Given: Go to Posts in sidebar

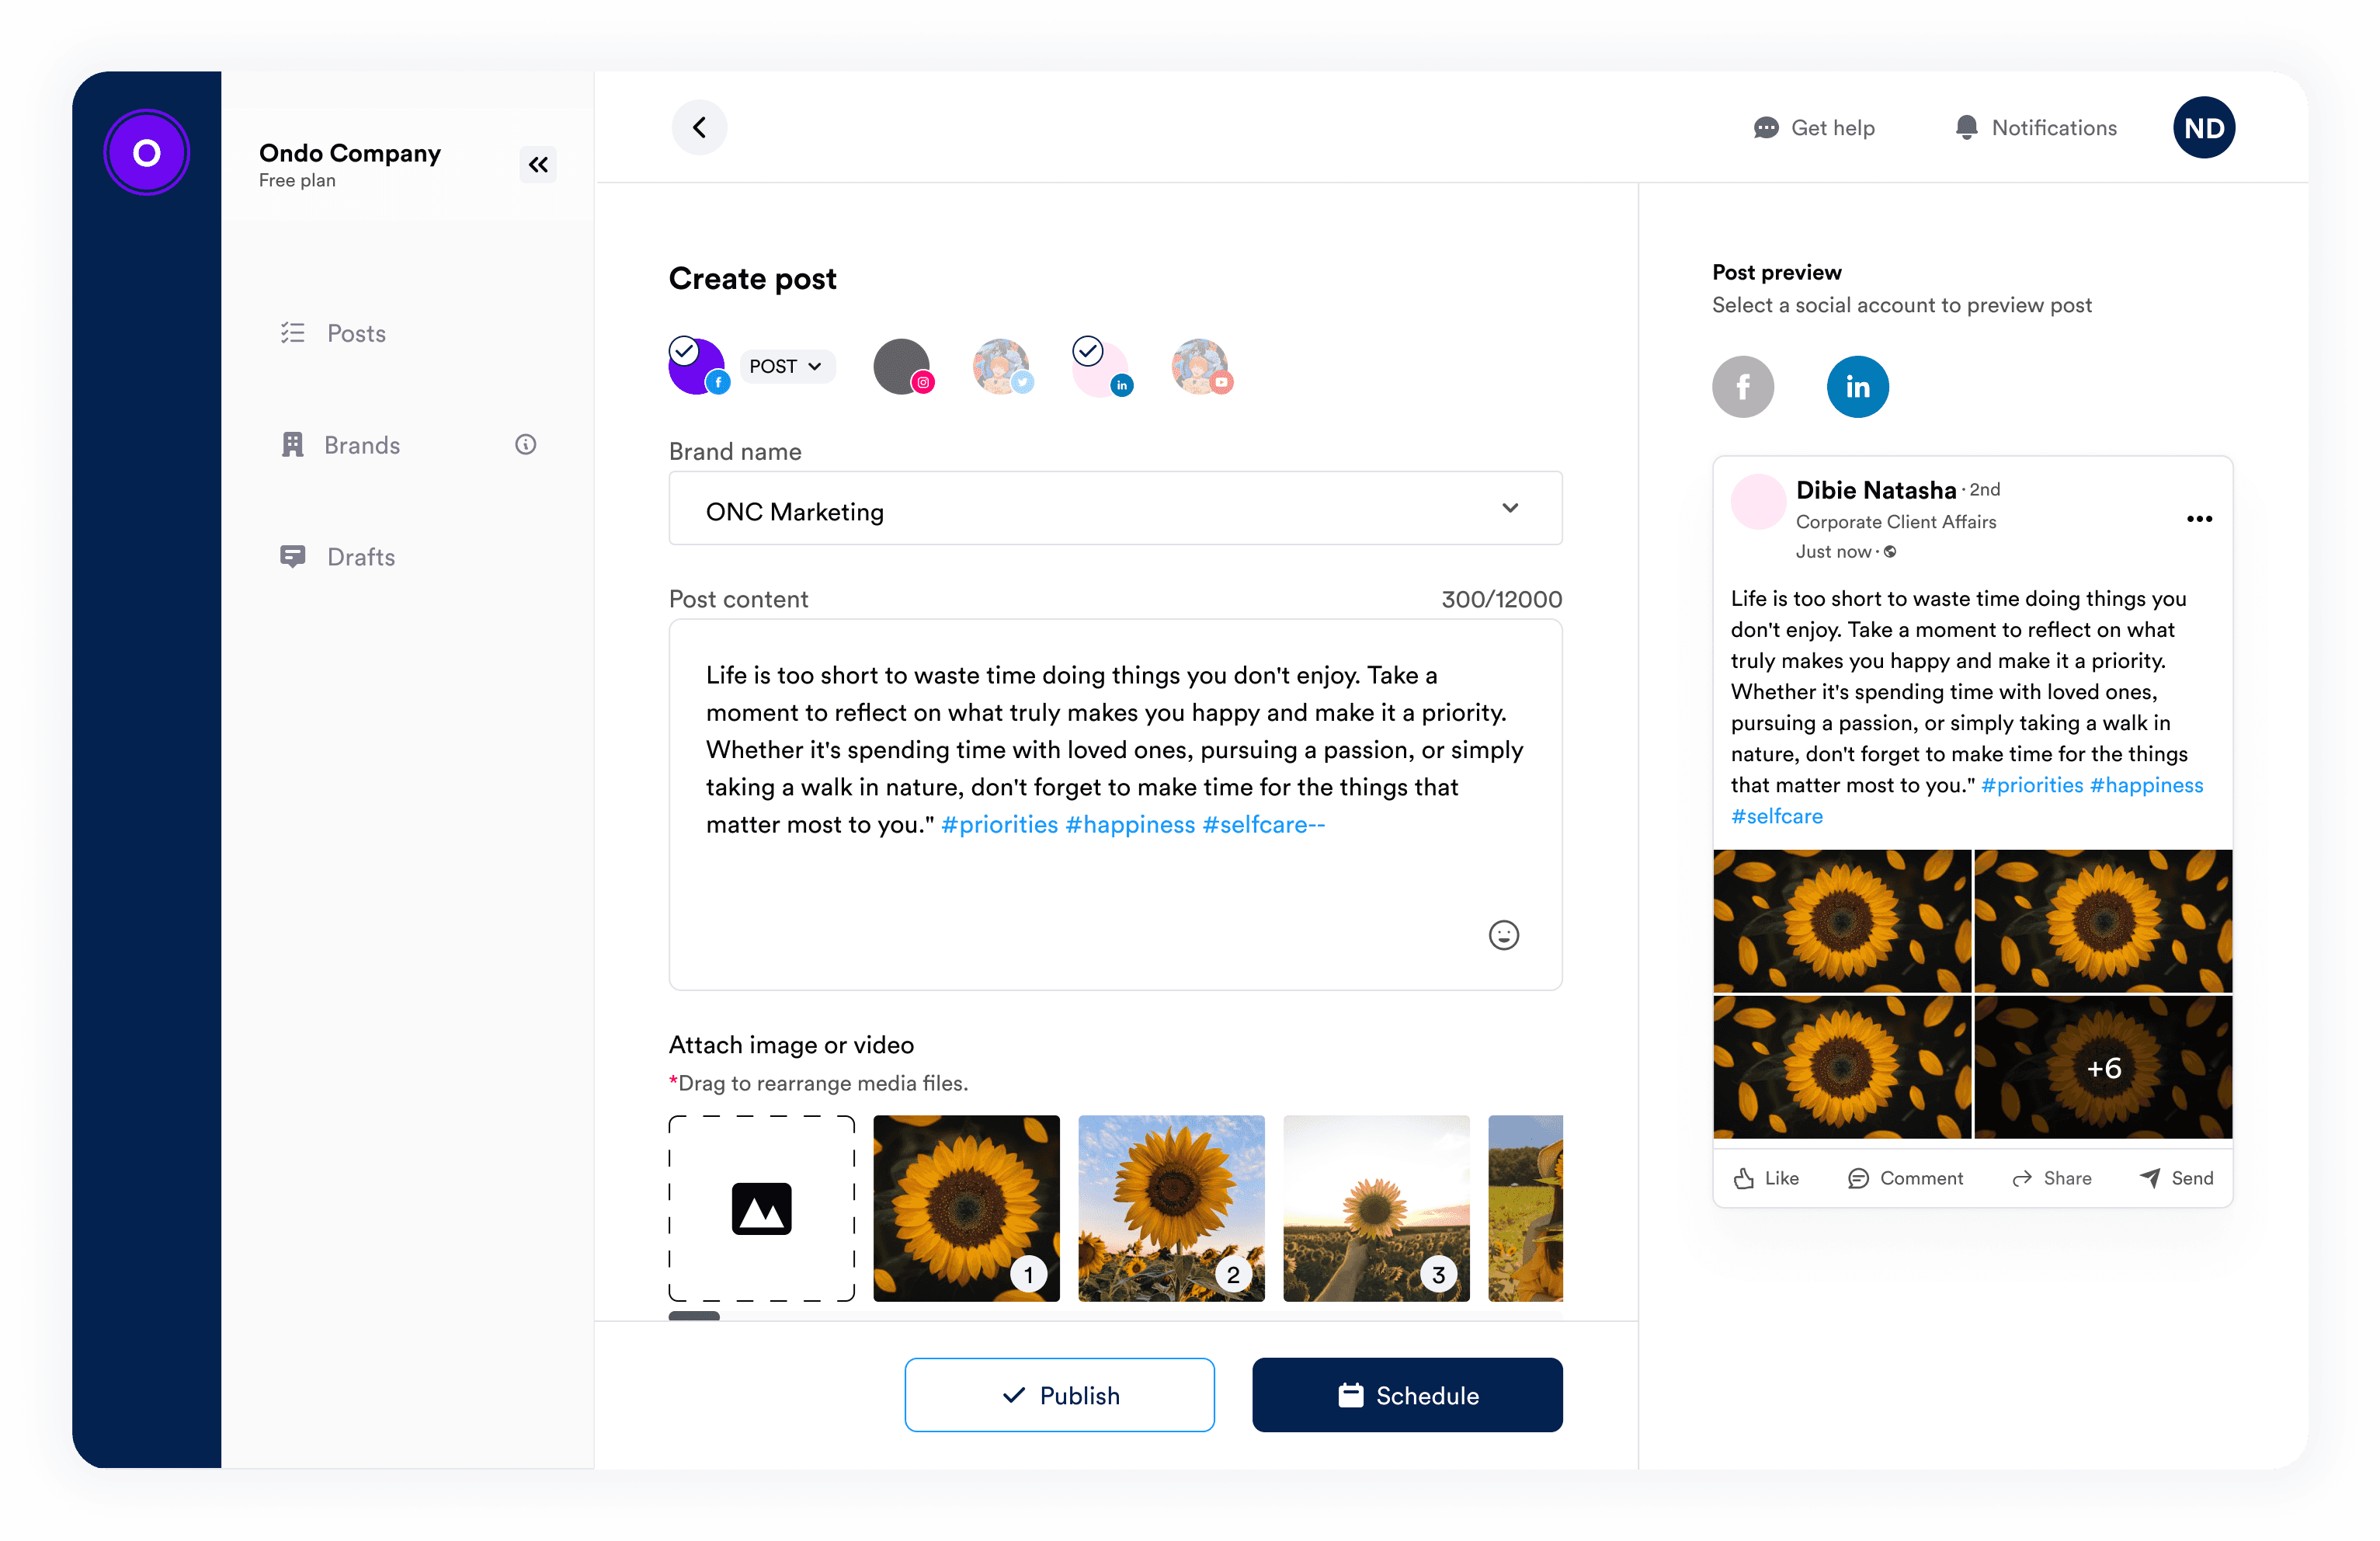Looking at the screenshot, I should (356, 333).
